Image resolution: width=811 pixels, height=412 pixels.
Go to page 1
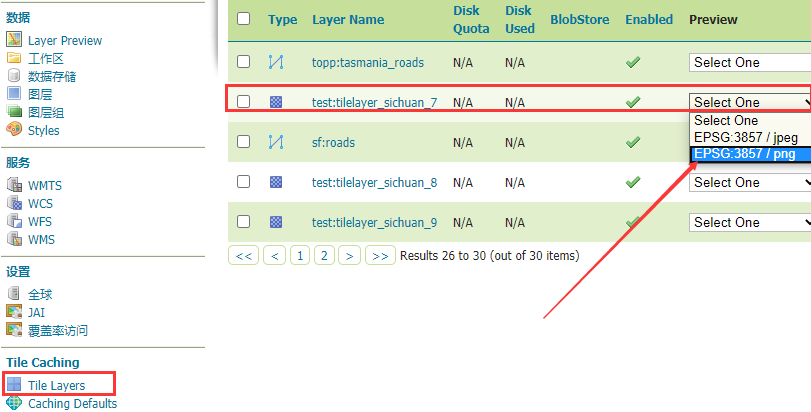pyautogui.click(x=300, y=255)
